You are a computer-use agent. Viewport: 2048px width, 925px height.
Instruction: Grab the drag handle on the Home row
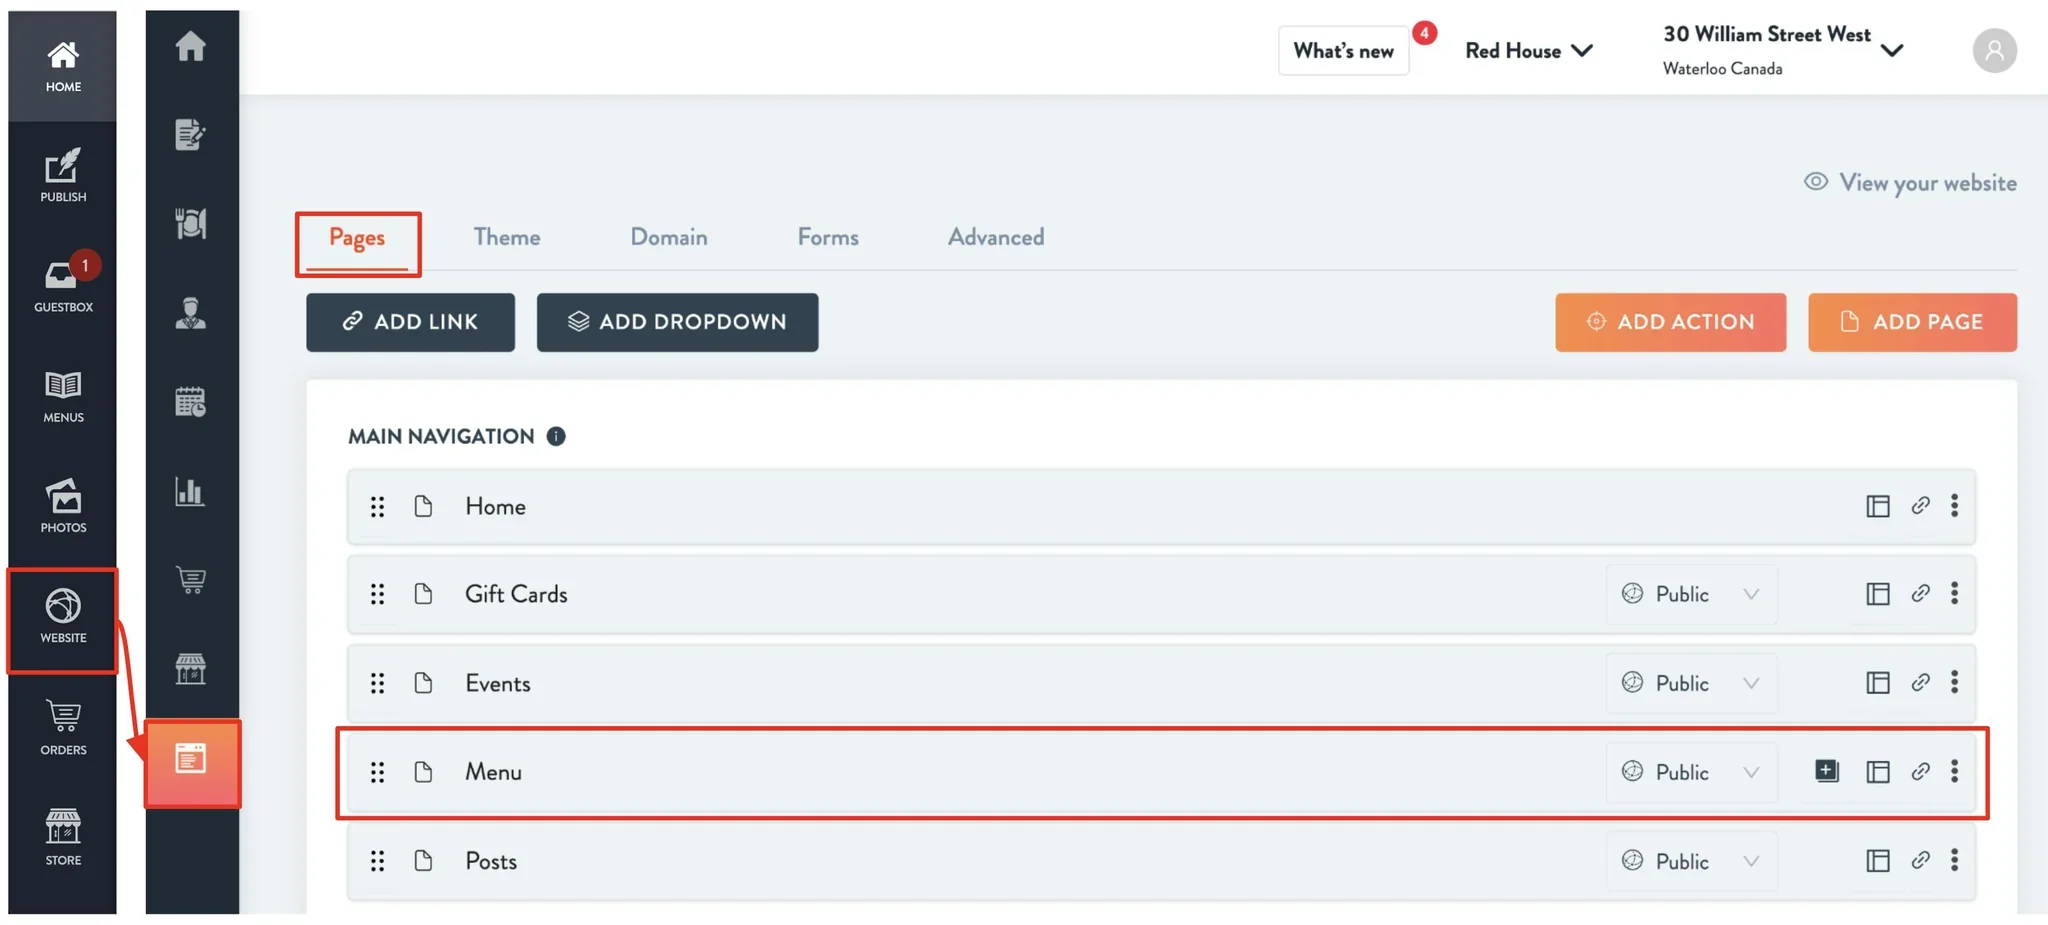point(377,507)
